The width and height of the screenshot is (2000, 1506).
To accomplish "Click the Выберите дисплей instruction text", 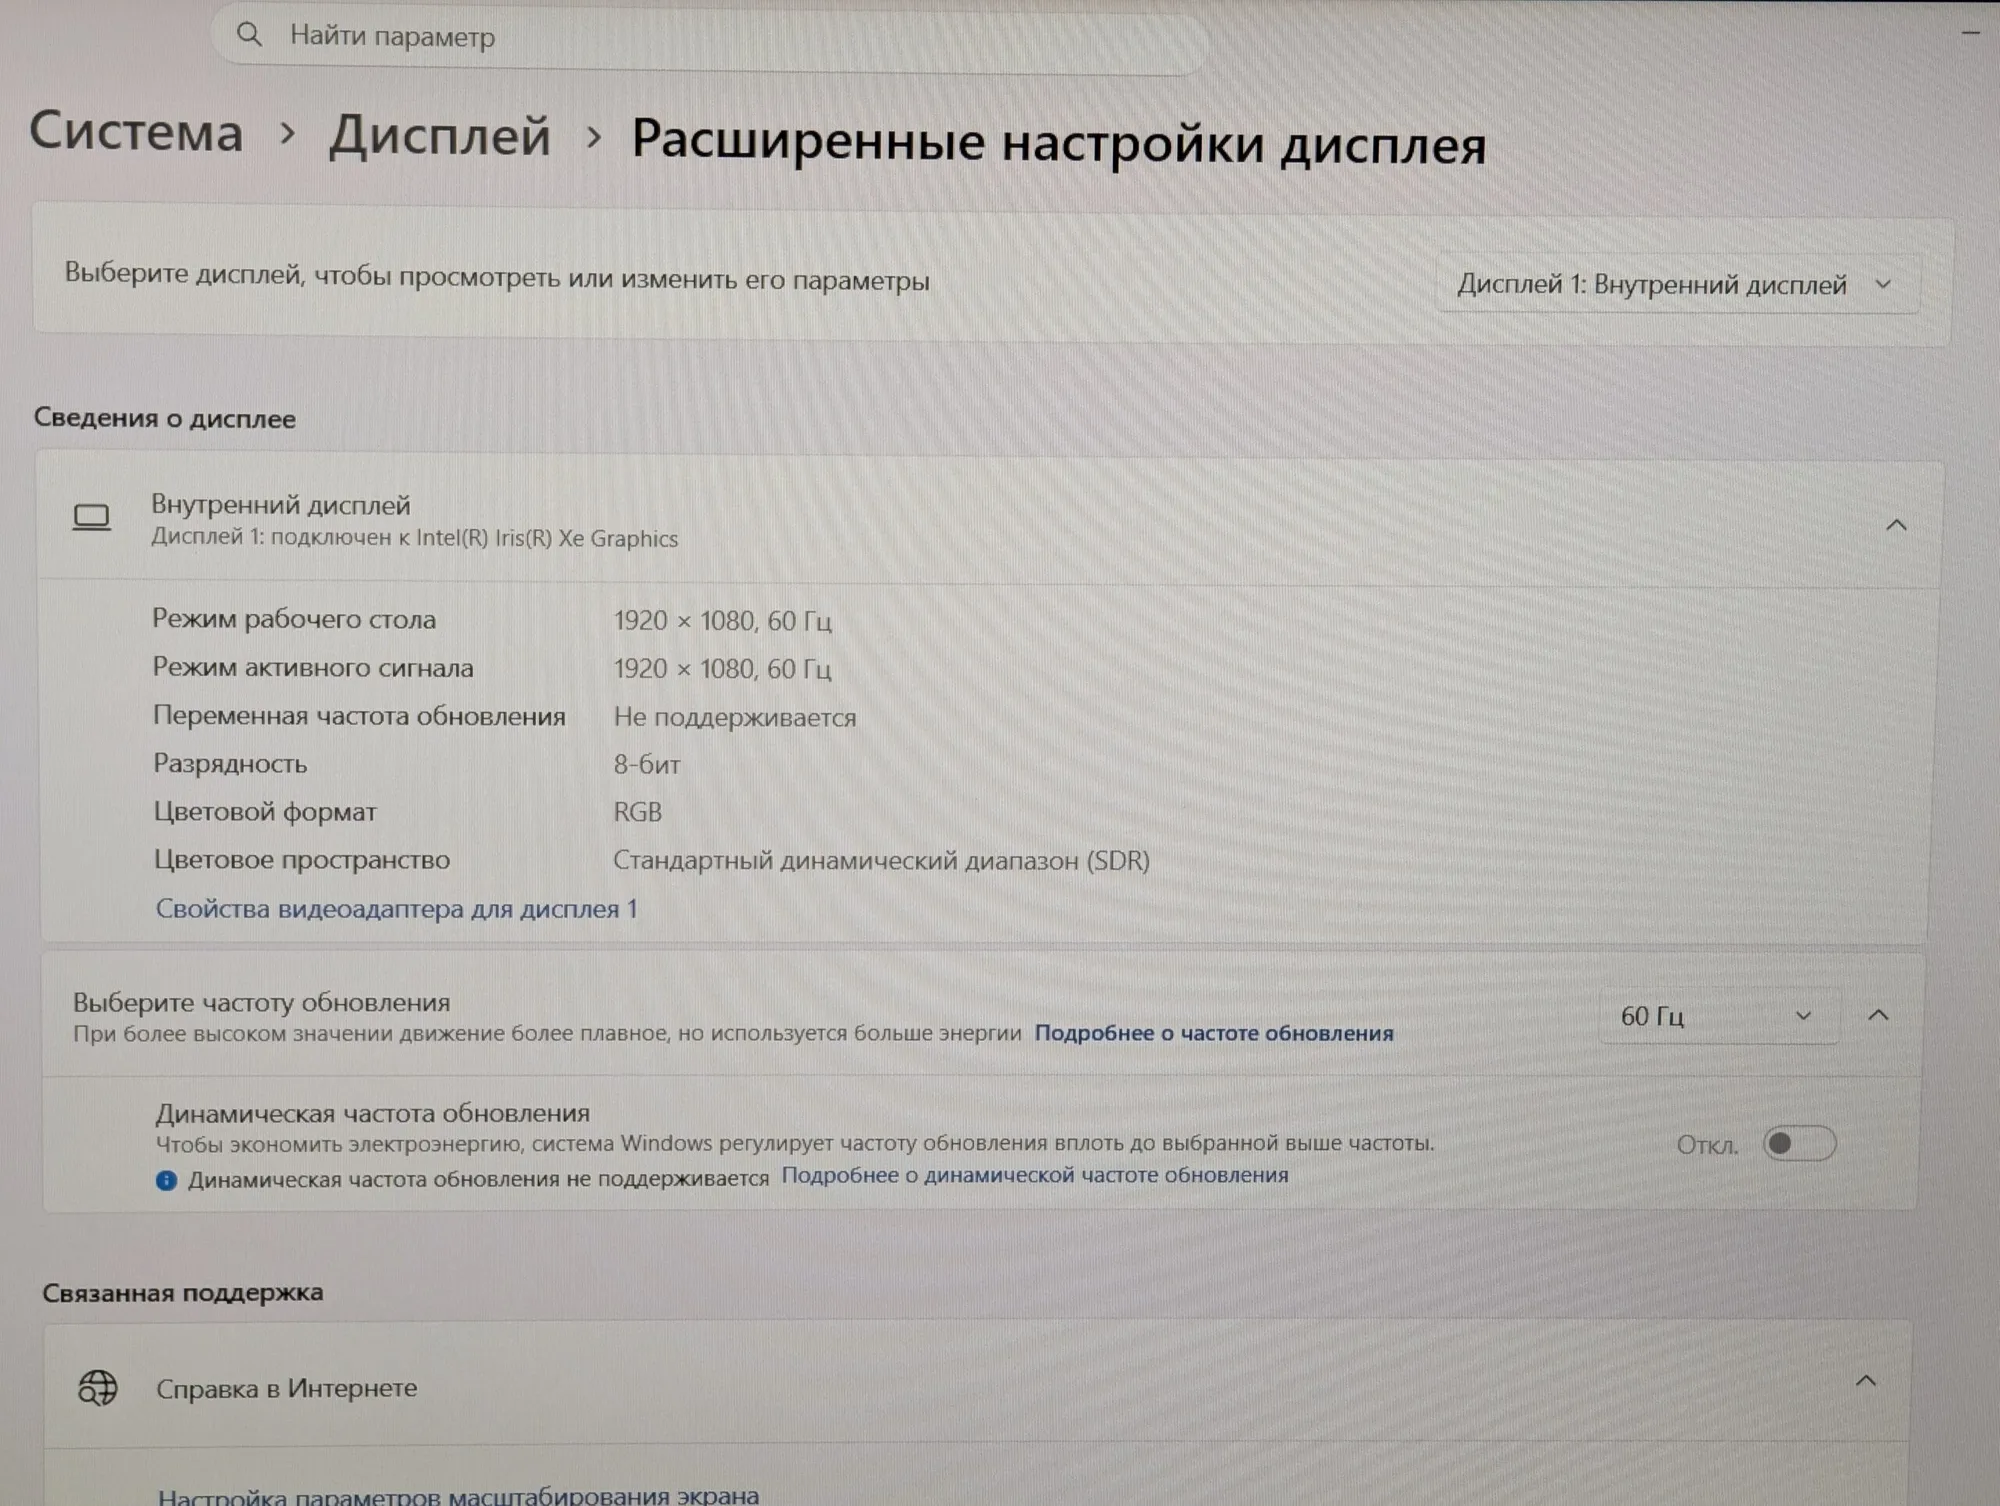I will click(497, 277).
